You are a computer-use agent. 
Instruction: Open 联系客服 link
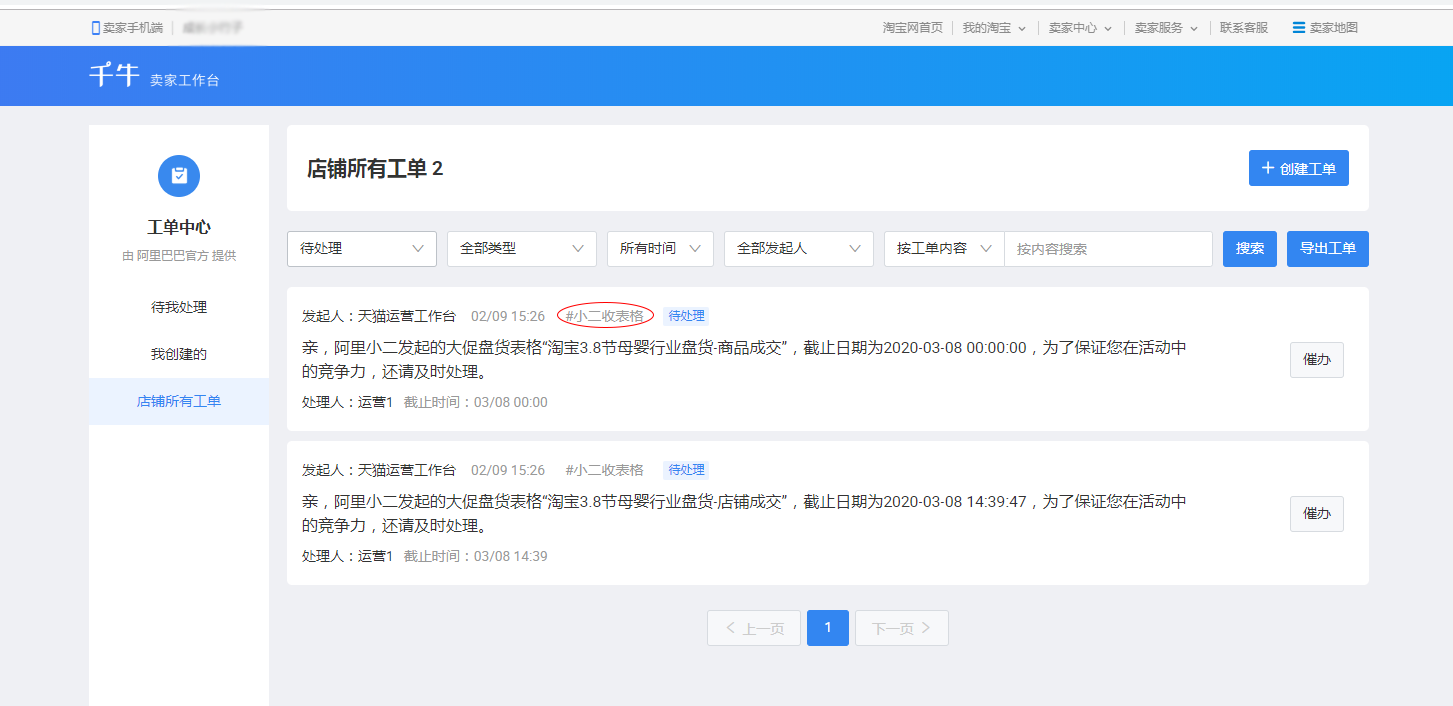(1244, 28)
